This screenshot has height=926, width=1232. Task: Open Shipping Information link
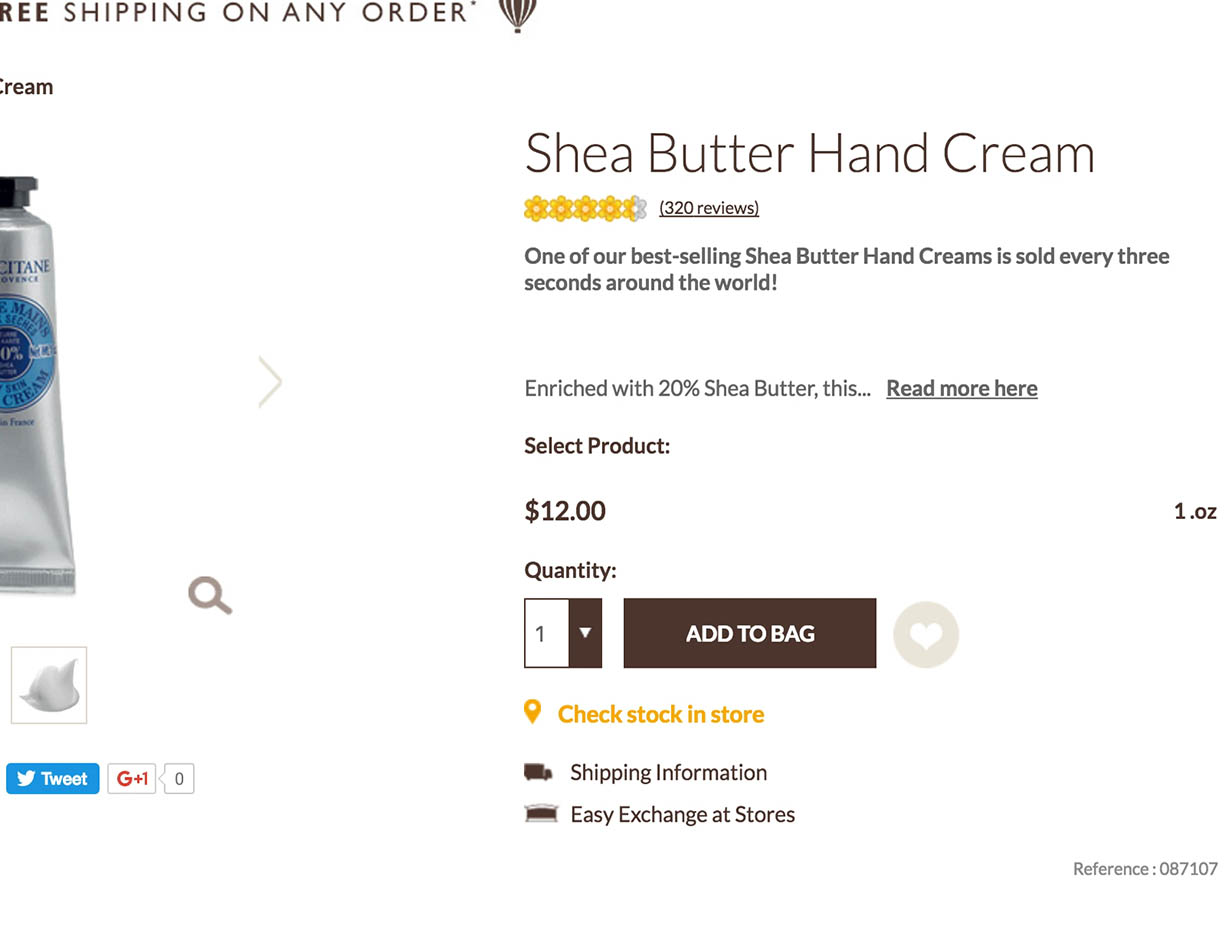click(668, 772)
